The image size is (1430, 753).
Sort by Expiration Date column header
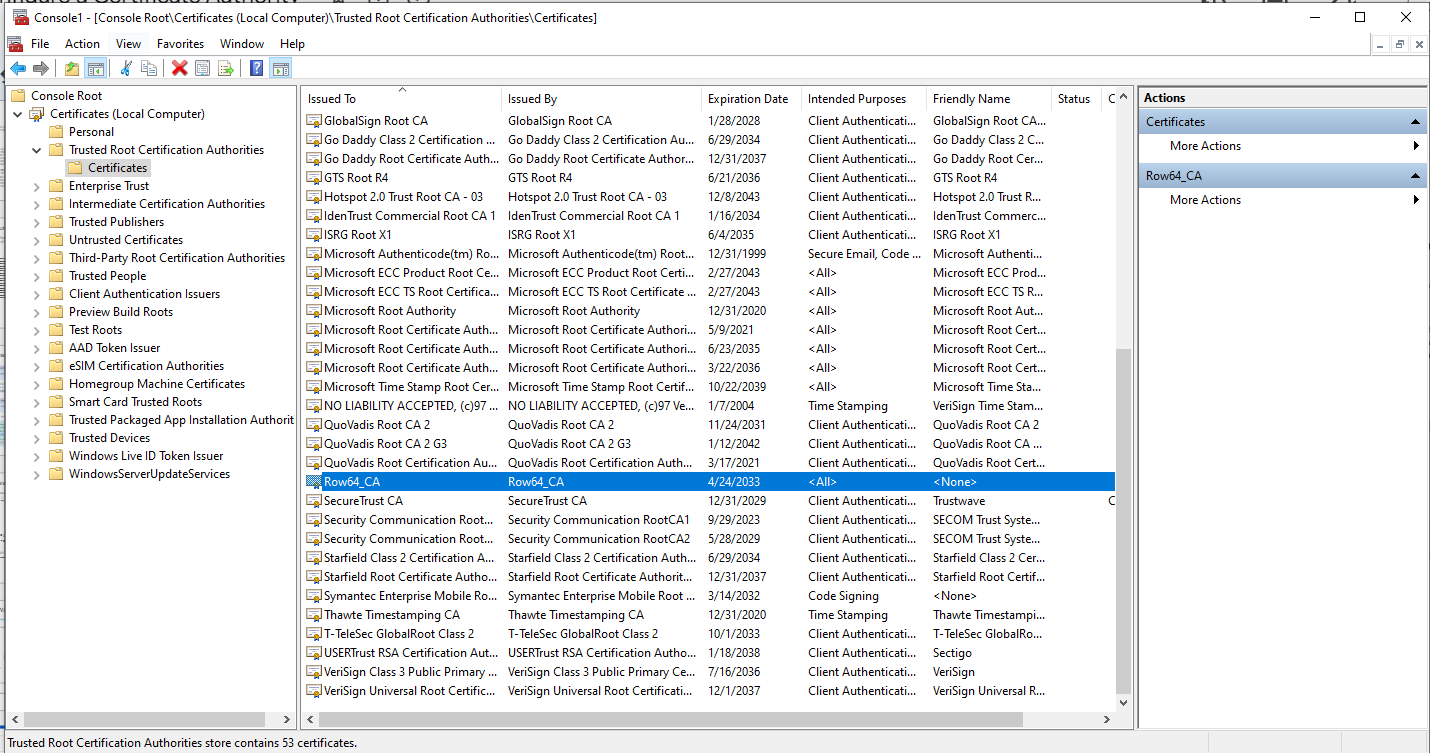748,99
